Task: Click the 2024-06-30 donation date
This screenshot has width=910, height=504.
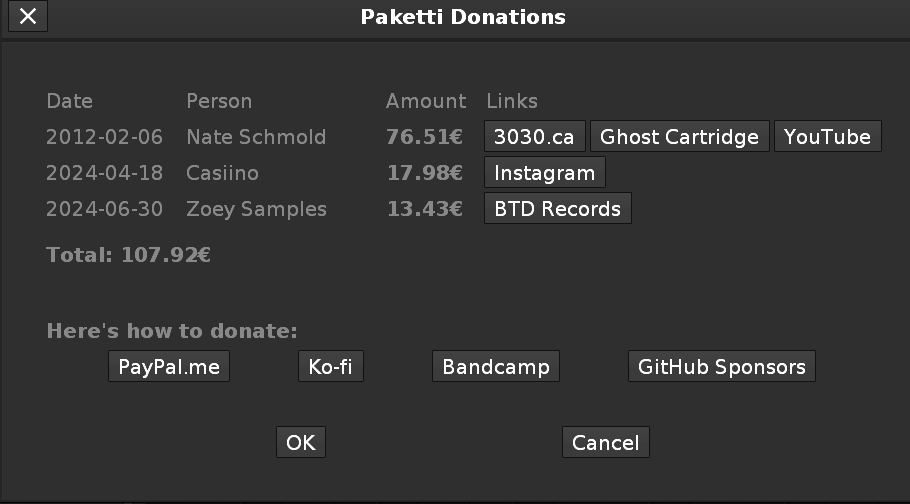Action: tap(104, 209)
